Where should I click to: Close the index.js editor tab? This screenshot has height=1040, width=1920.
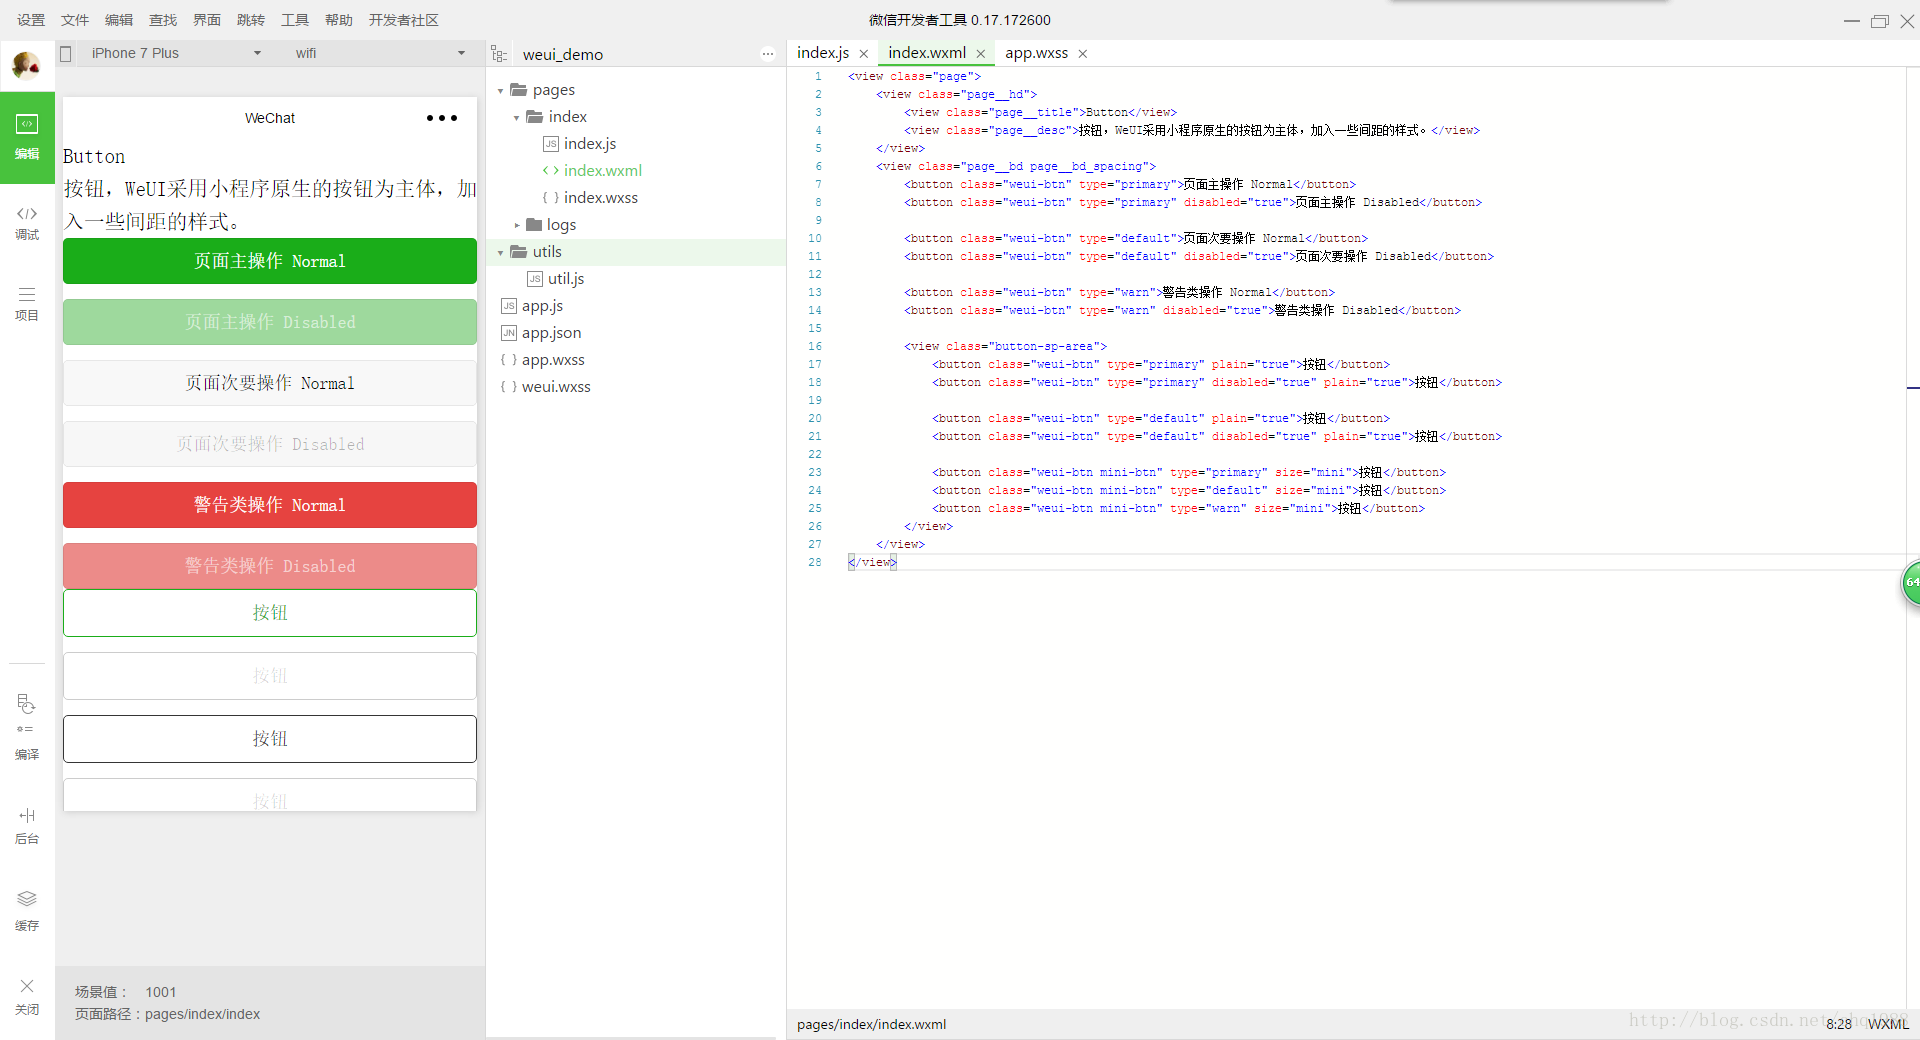click(x=864, y=54)
